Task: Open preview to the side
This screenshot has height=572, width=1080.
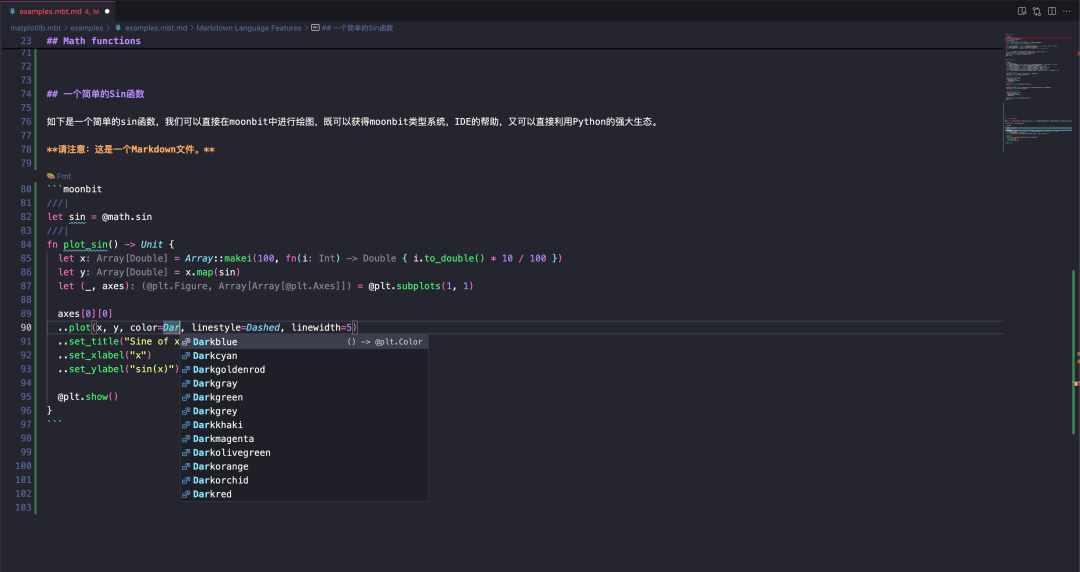Action: pyautogui.click(x=1022, y=11)
